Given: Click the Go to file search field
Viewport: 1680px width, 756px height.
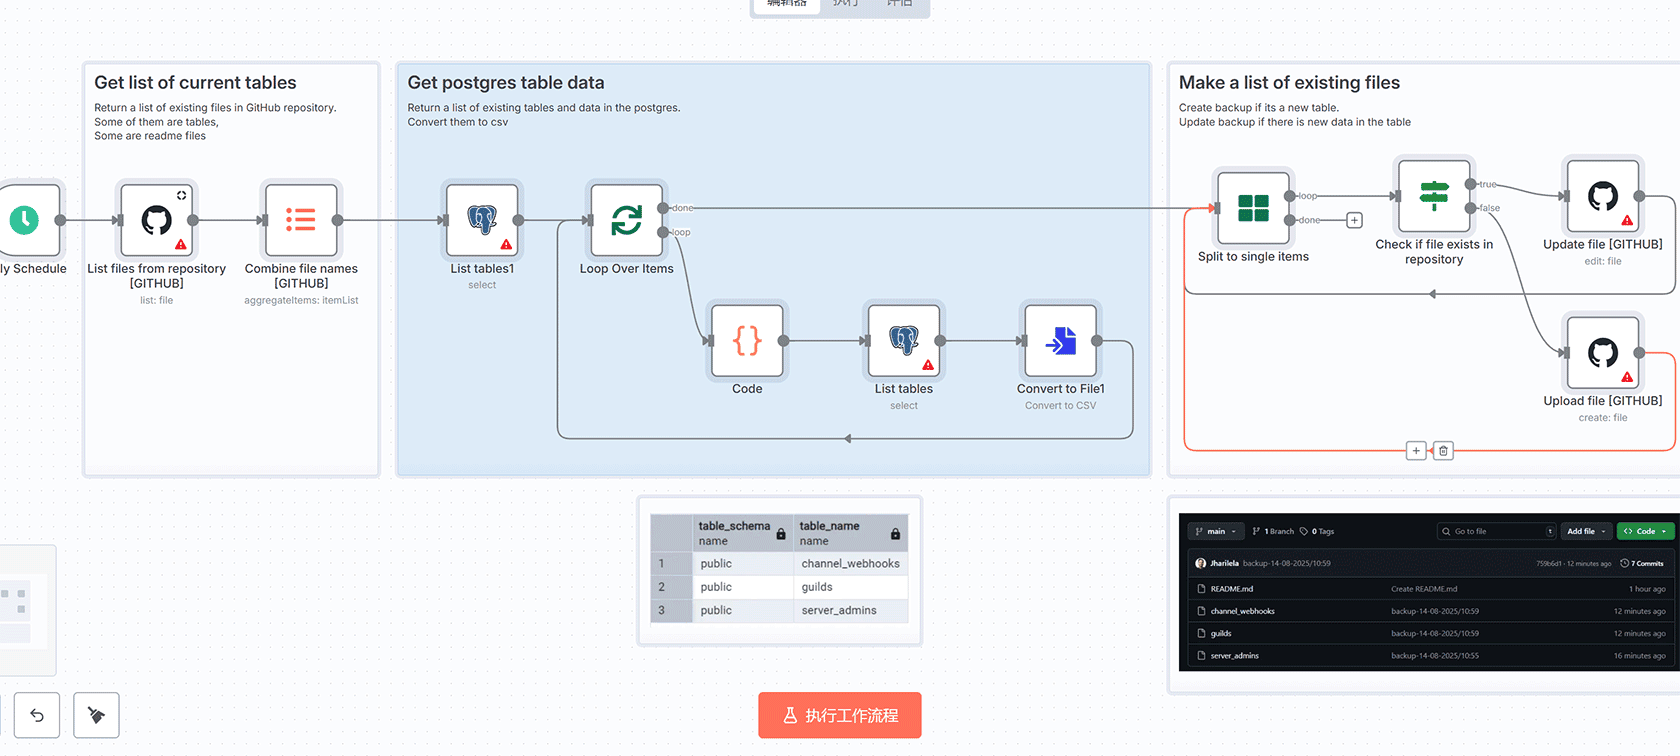Looking at the screenshot, I should click(x=1496, y=531).
